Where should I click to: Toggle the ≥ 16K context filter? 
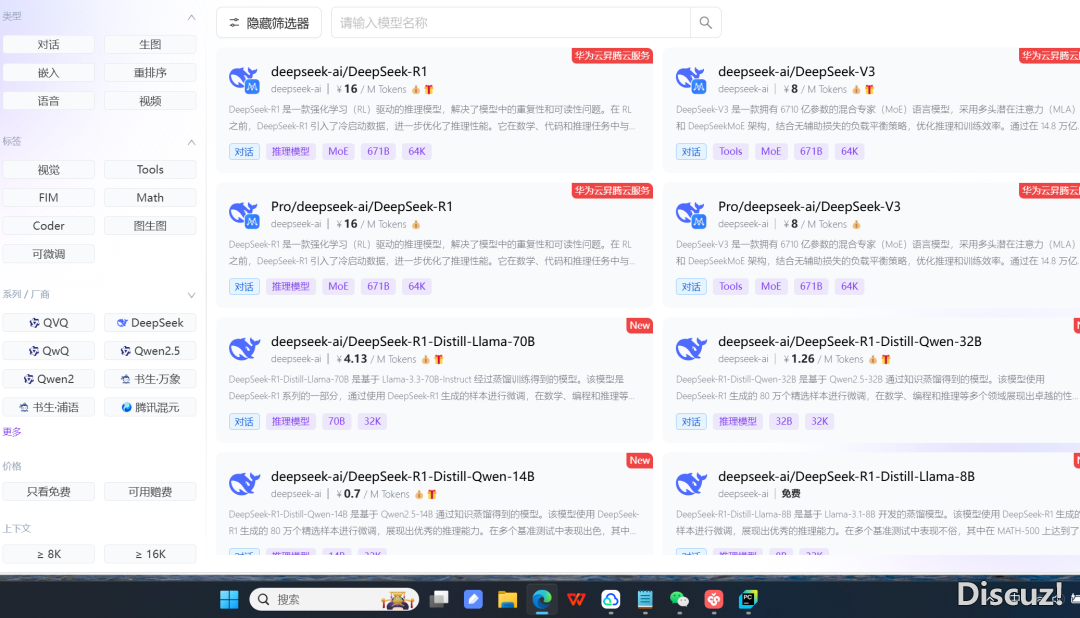[x=150, y=554]
